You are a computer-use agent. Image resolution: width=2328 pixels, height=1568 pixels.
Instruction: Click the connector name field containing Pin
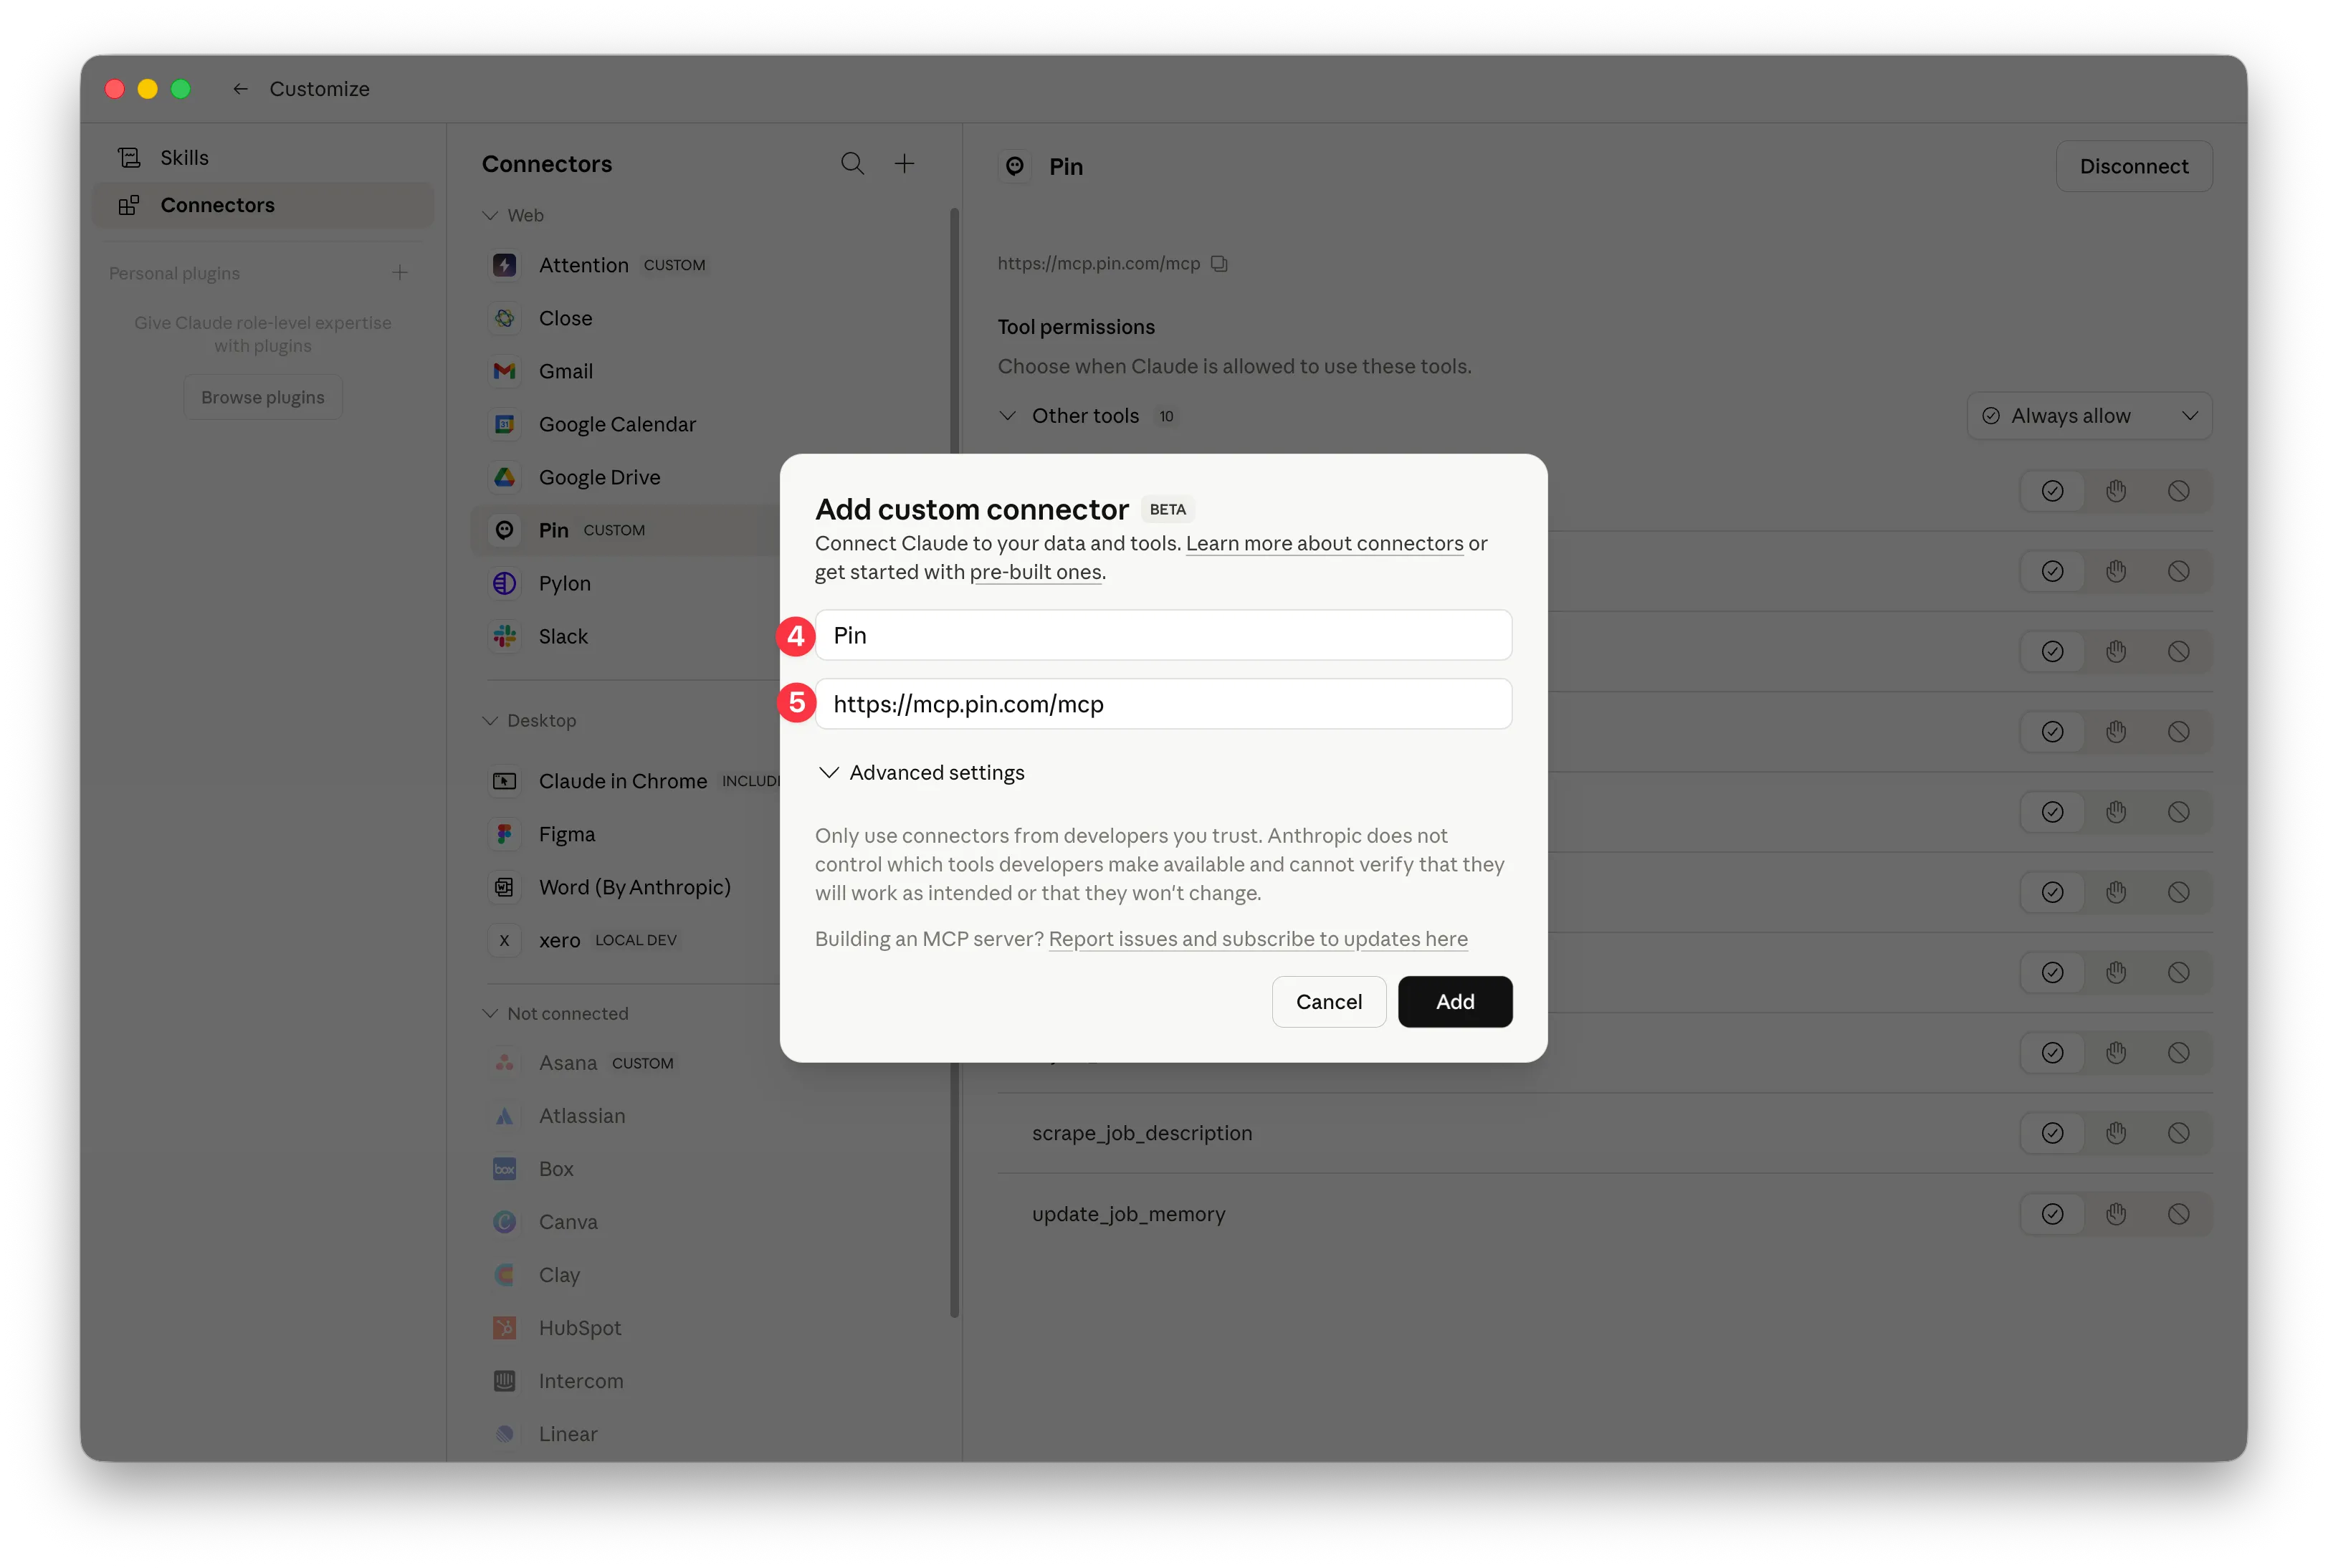click(1163, 635)
